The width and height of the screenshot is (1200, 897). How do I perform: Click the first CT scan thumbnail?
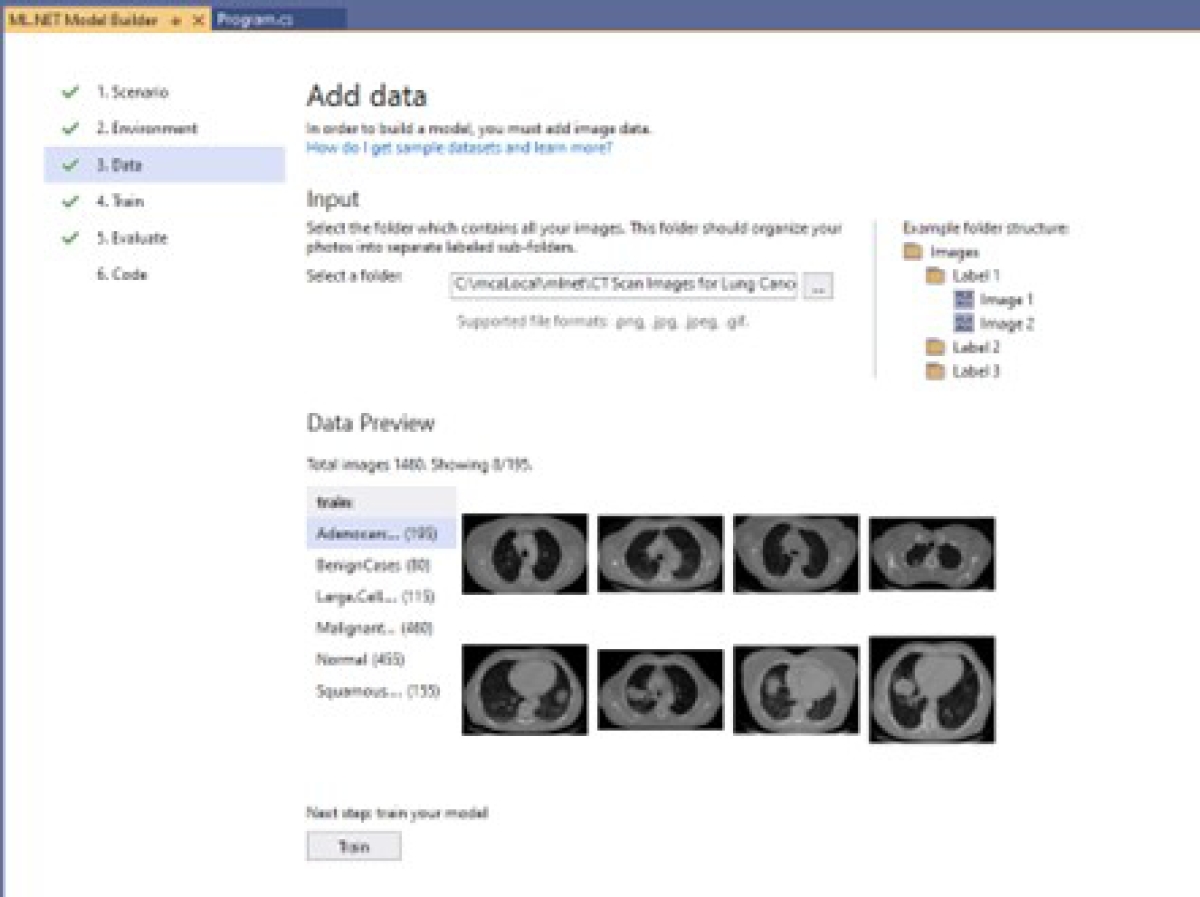click(x=524, y=553)
